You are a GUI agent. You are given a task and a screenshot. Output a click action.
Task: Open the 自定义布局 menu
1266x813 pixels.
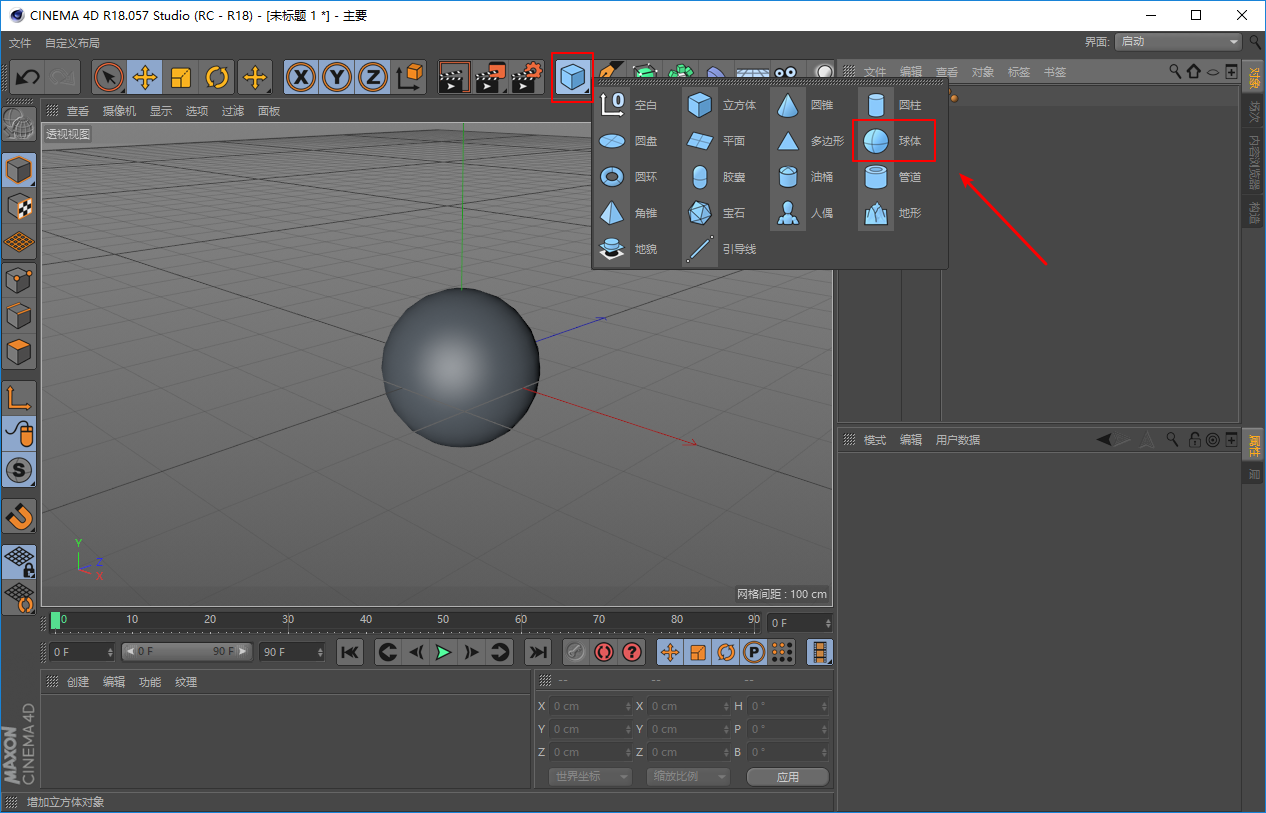tap(72, 43)
